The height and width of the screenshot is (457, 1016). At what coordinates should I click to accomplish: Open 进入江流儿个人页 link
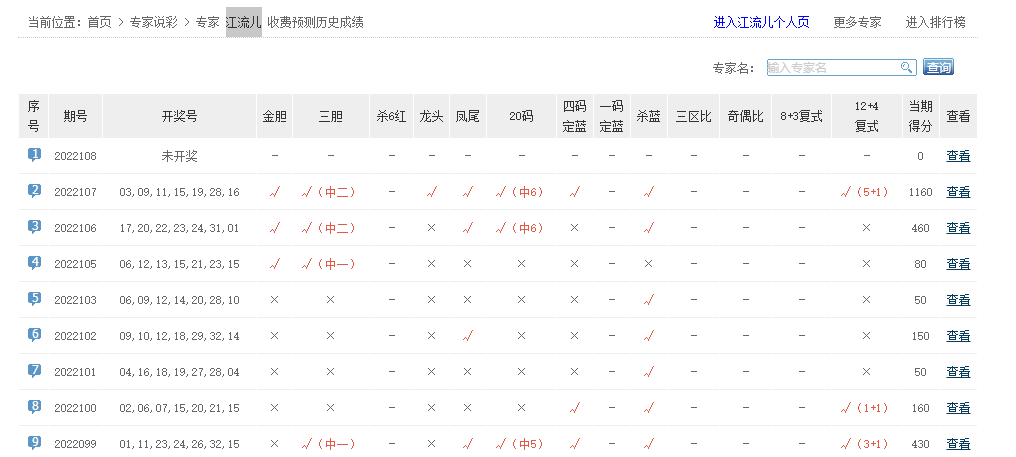click(761, 22)
